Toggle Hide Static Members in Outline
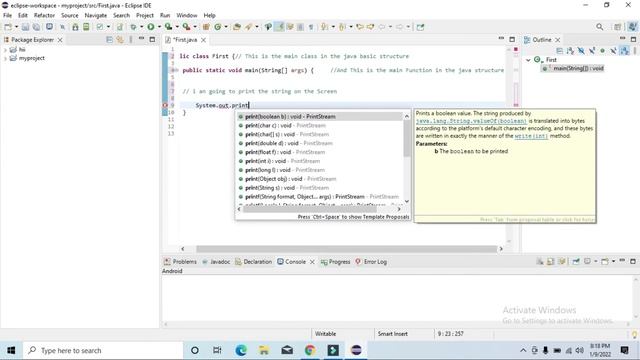This screenshot has height=360, width=640. coord(592,51)
